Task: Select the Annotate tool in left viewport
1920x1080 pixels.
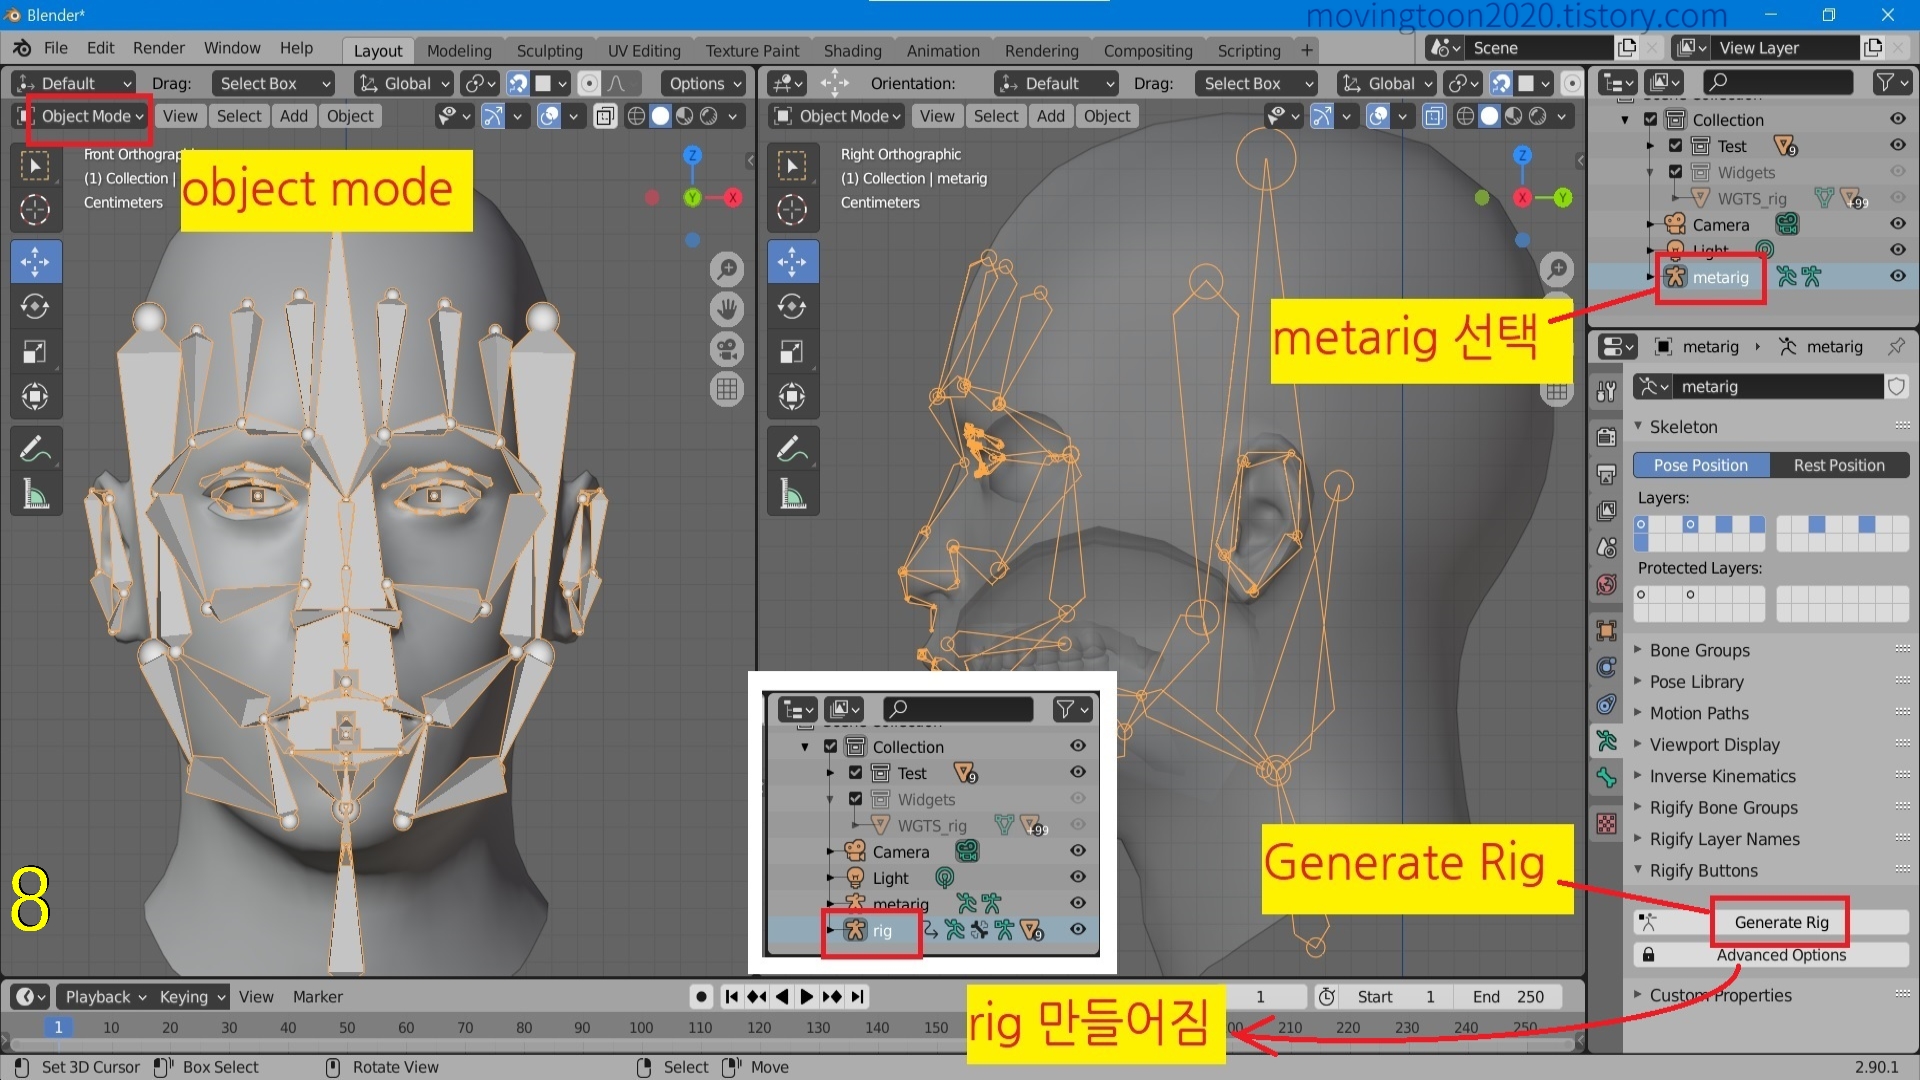Action: pyautogui.click(x=35, y=449)
